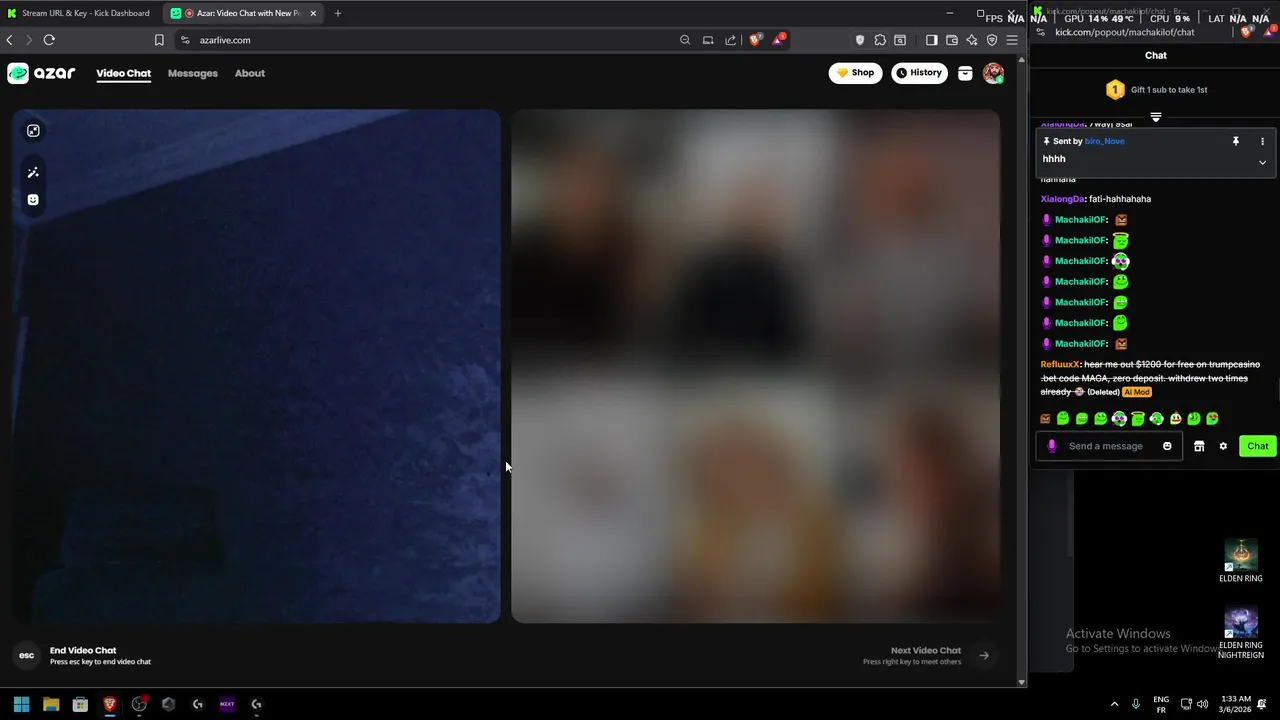1280x720 pixels.
Task: Click the expand video fullscreen icon
Action: point(33,131)
